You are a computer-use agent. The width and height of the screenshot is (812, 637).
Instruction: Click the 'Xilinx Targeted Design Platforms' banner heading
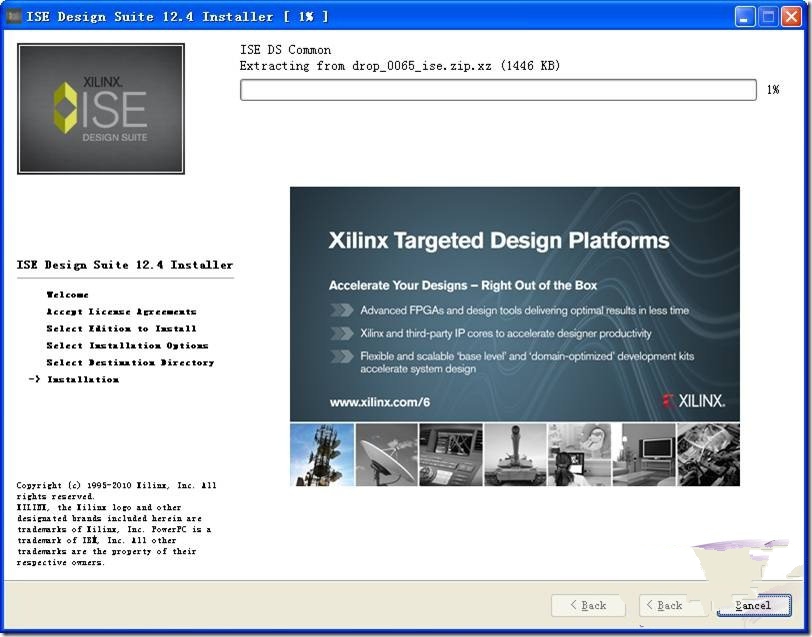[499, 240]
